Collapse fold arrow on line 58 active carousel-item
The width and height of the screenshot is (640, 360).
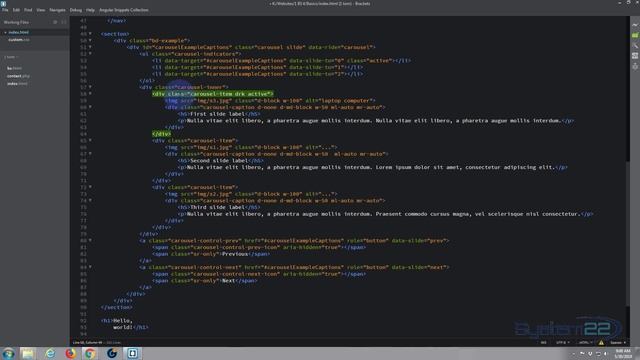point(90,94)
